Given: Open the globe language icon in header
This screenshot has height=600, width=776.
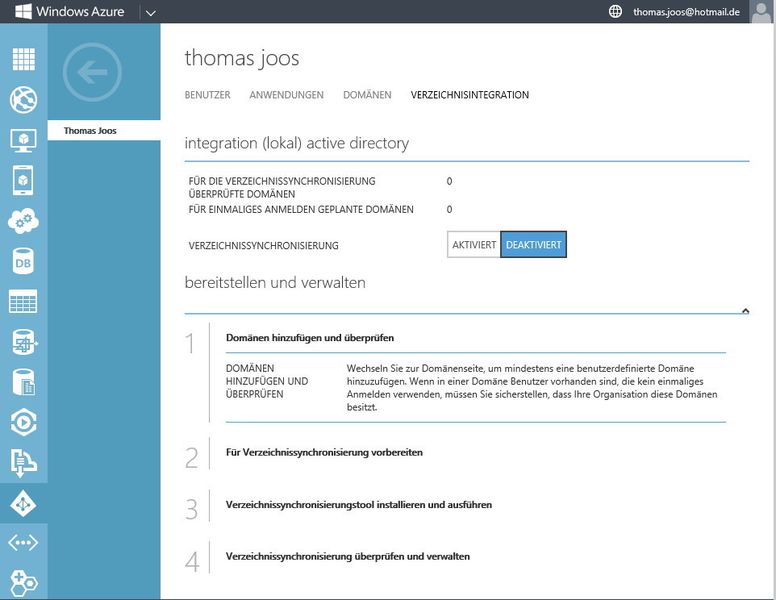Looking at the screenshot, I should point(615,11).
